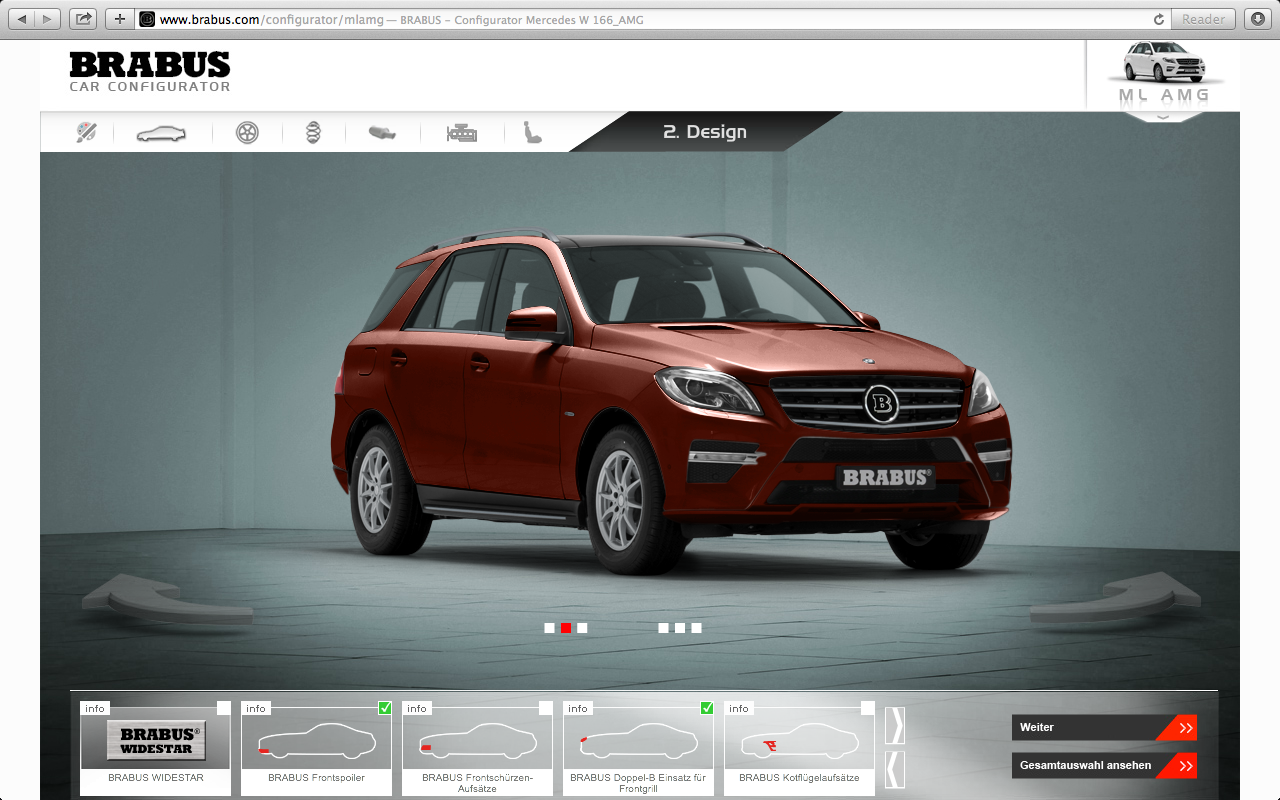Click the BRABUS WIDESTAR caption text
Viewport: 1280px width, 800px height.
coord(156,778)
